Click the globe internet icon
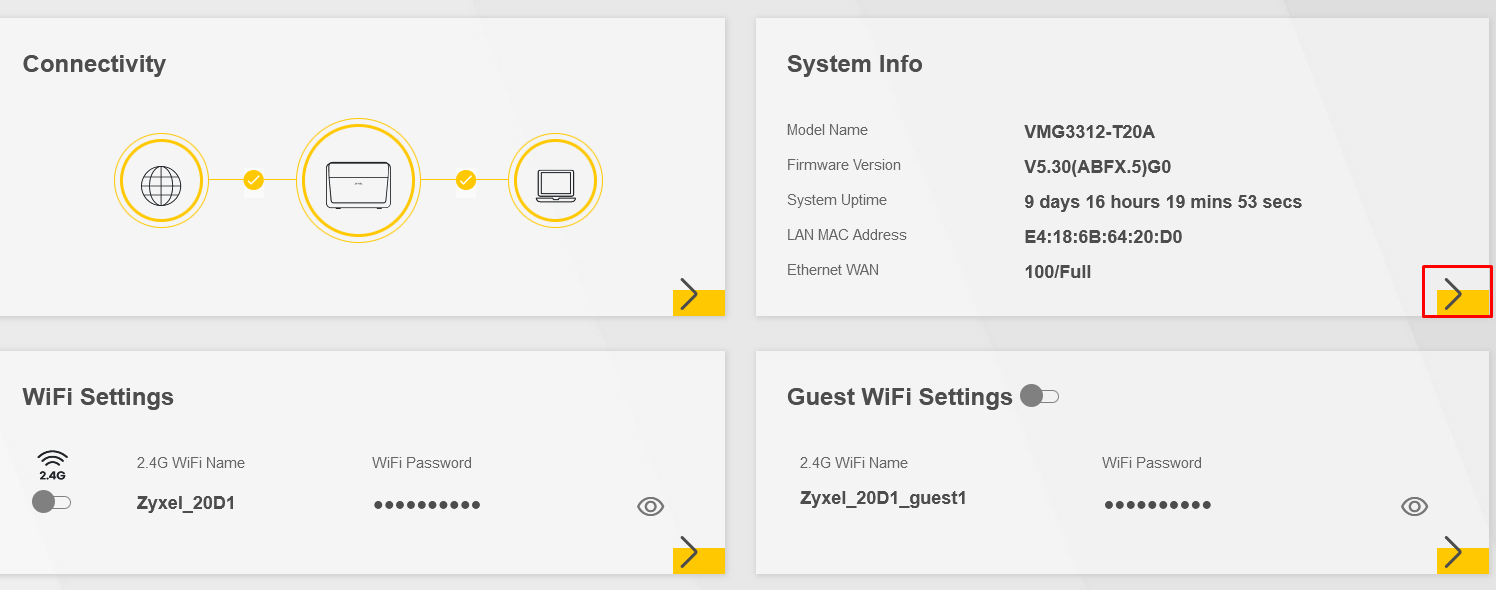 pos(161,181)
